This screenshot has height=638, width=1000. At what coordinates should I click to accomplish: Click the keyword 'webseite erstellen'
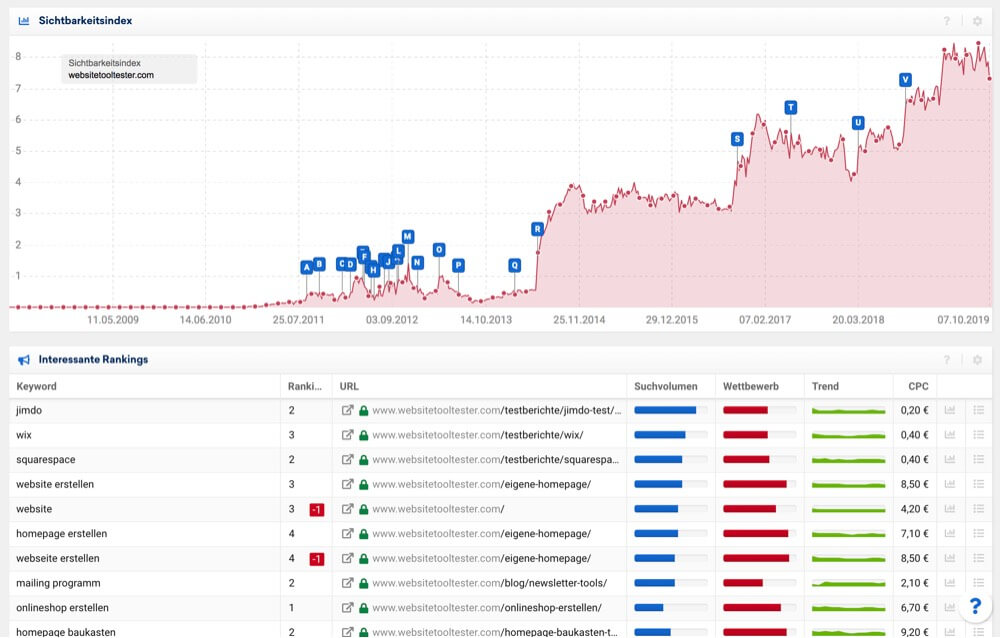tap(57, 558)
